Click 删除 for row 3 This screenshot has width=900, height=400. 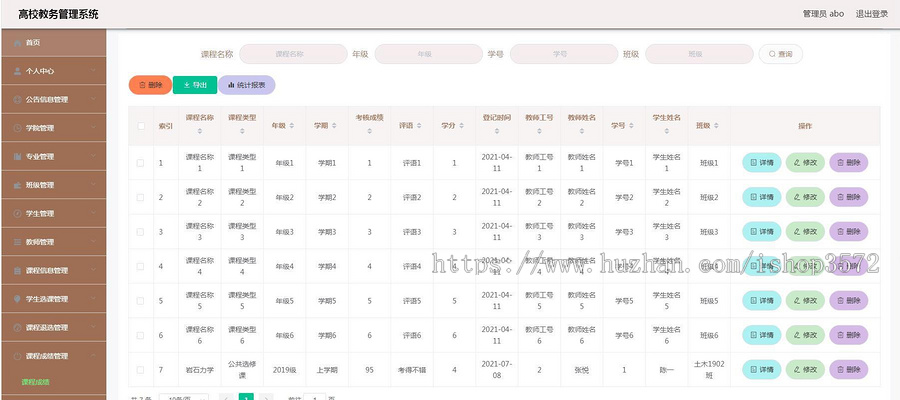[x=849, y=232]
